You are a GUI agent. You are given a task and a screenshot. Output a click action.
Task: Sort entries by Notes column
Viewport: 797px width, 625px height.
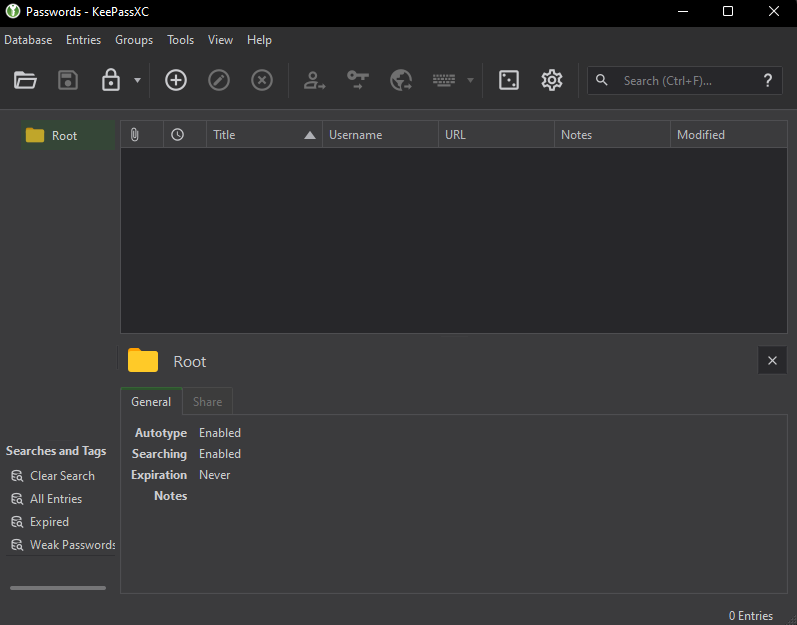pyautogui.click(x=612, y=135)
